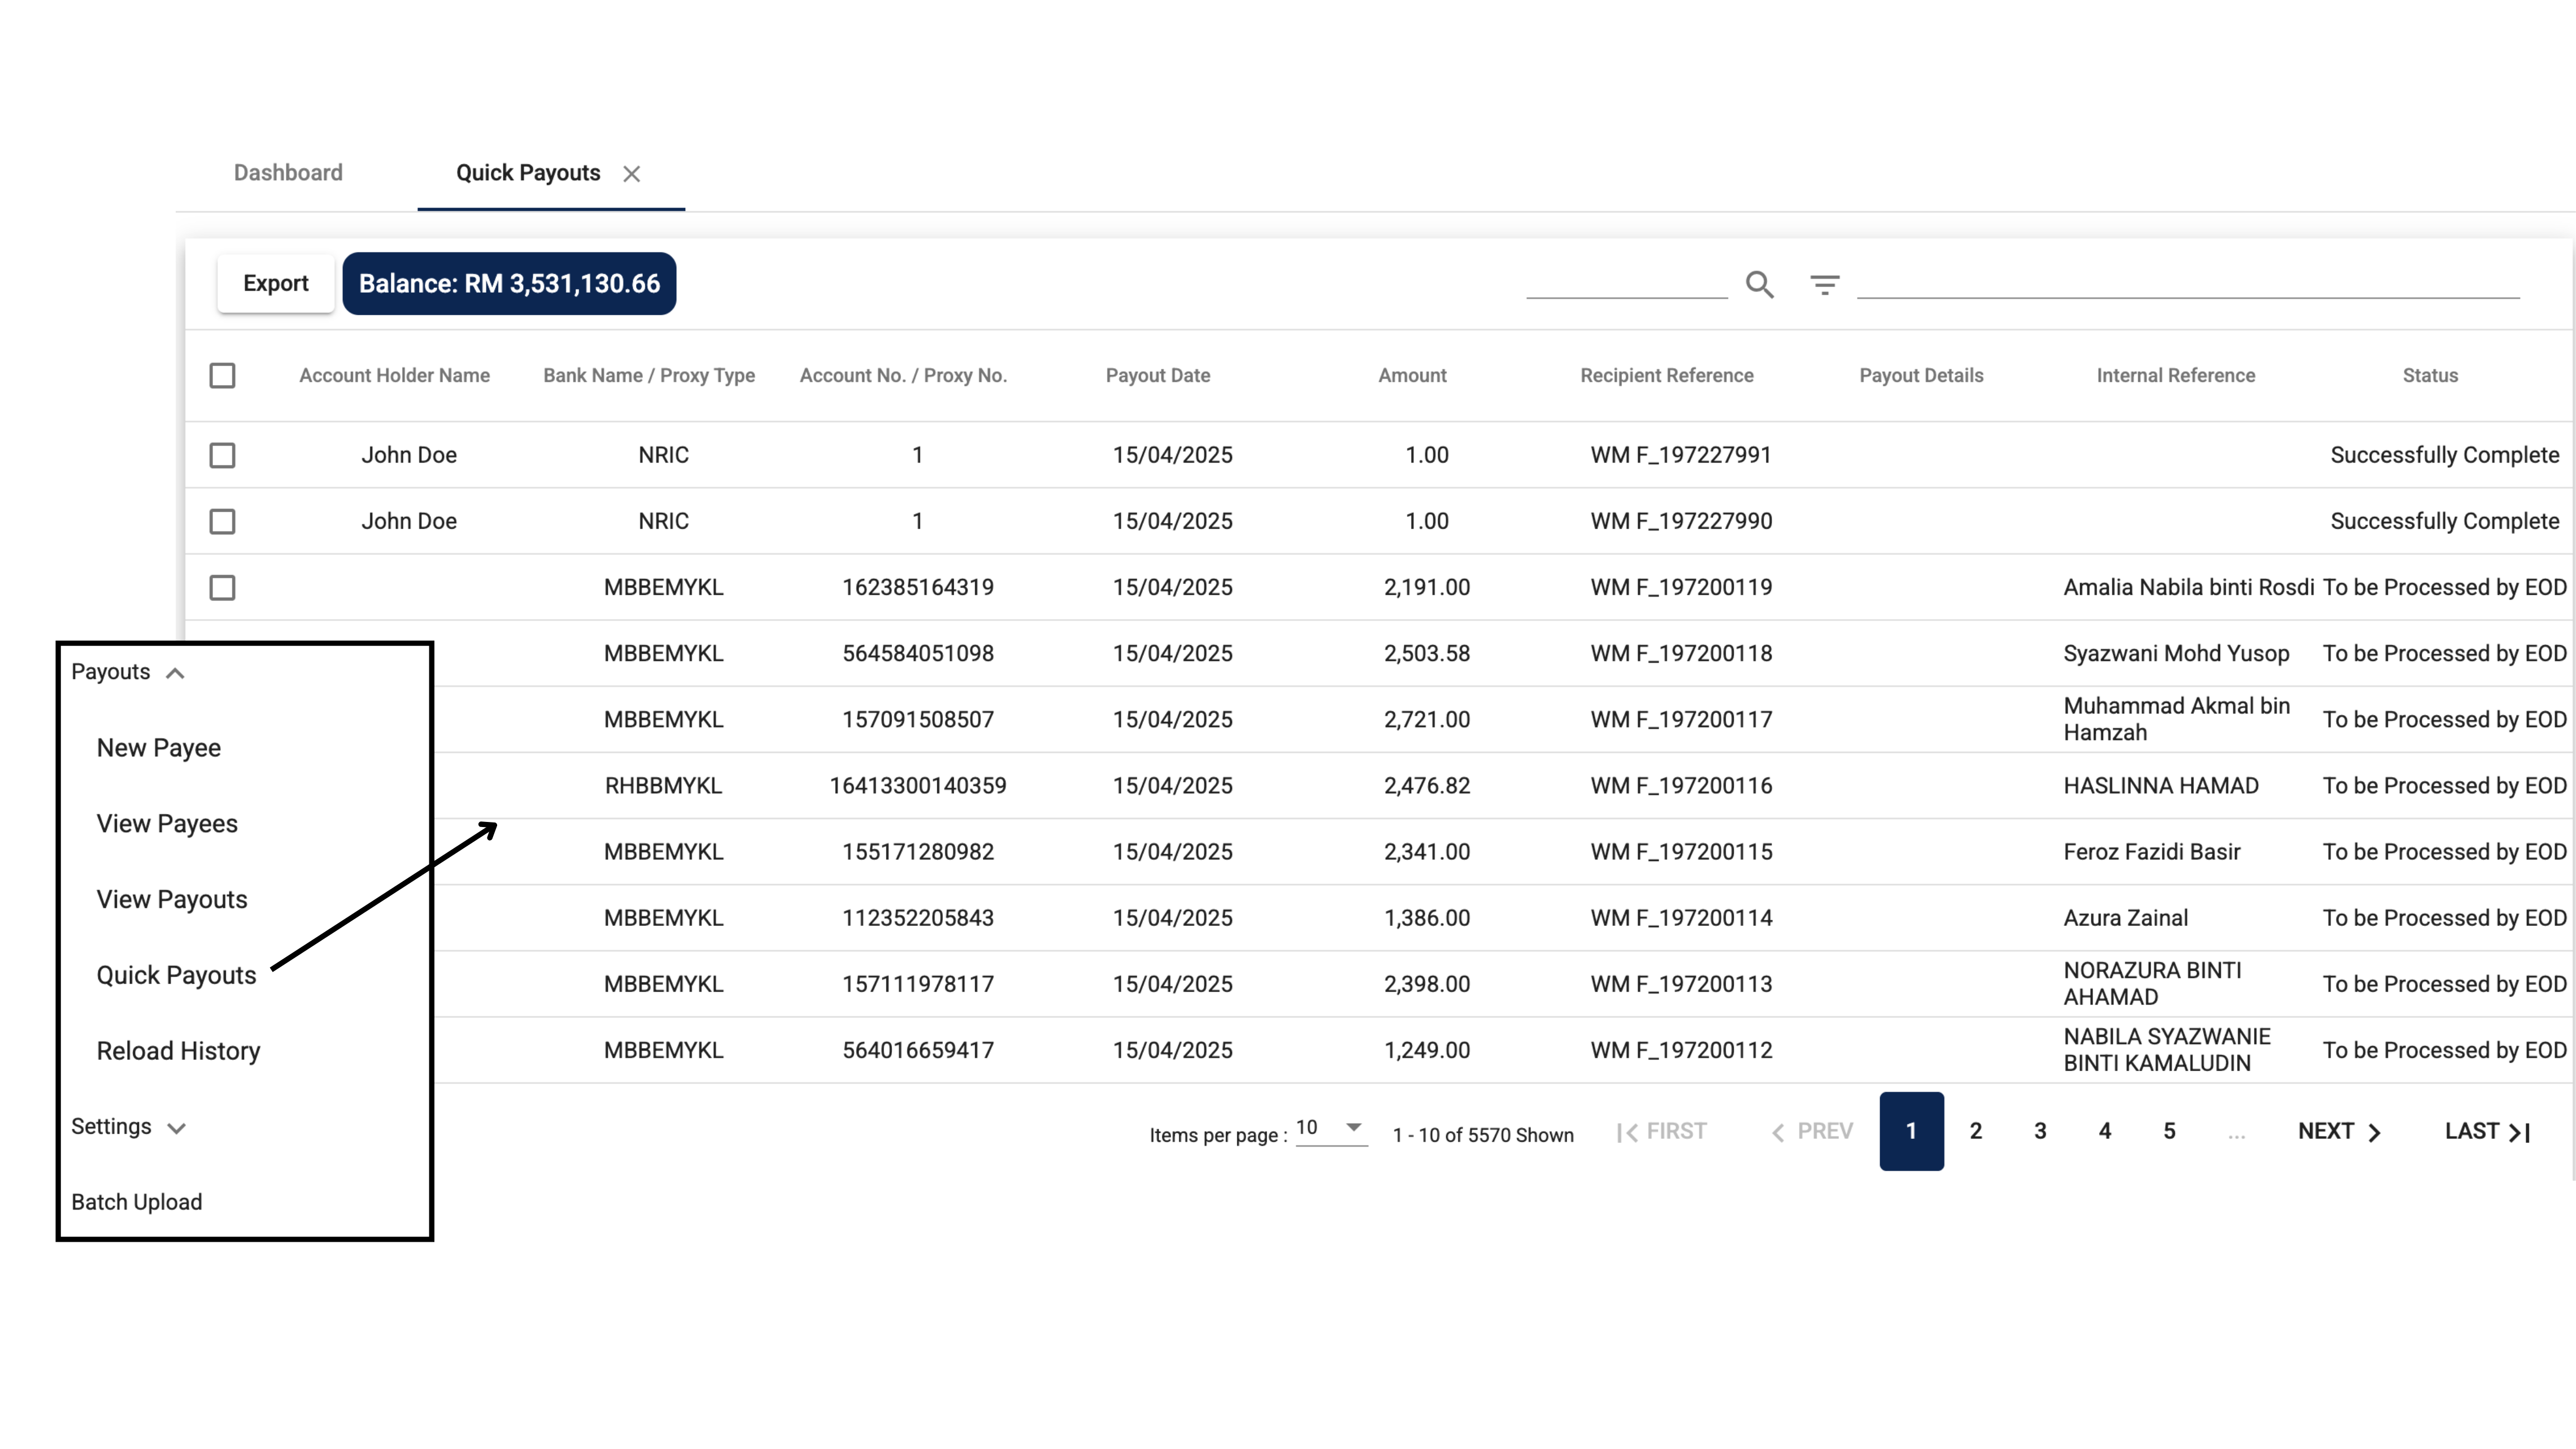Go to NEXT page
The image size is (2576, 1449).
click(2338, 1131)
